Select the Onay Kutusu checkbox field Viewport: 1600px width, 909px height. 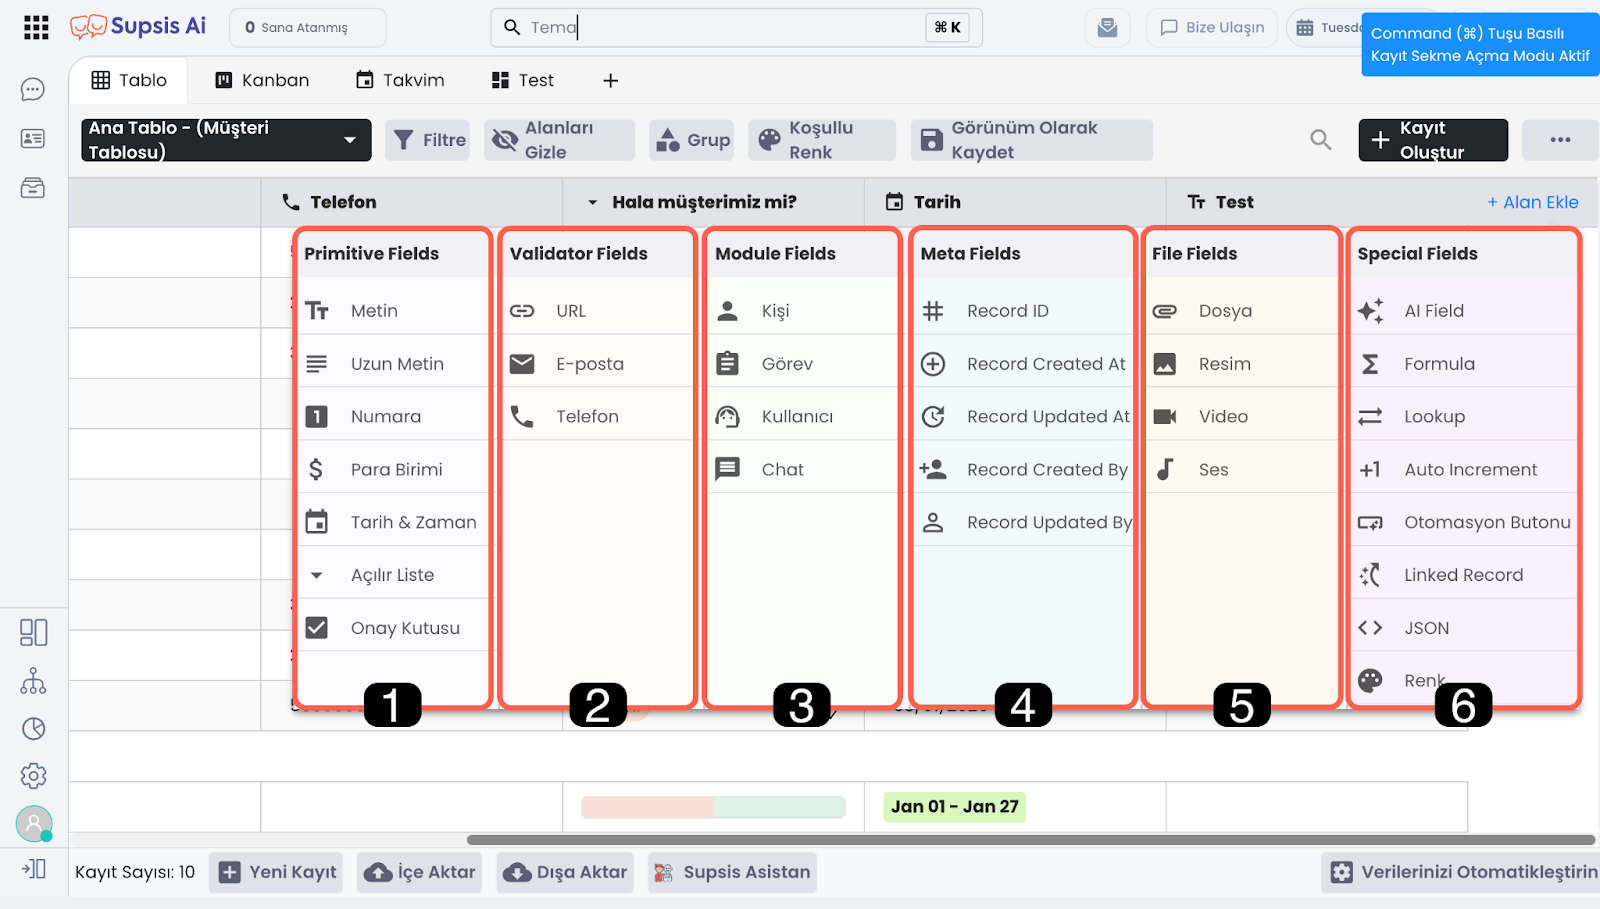(404, 628)
